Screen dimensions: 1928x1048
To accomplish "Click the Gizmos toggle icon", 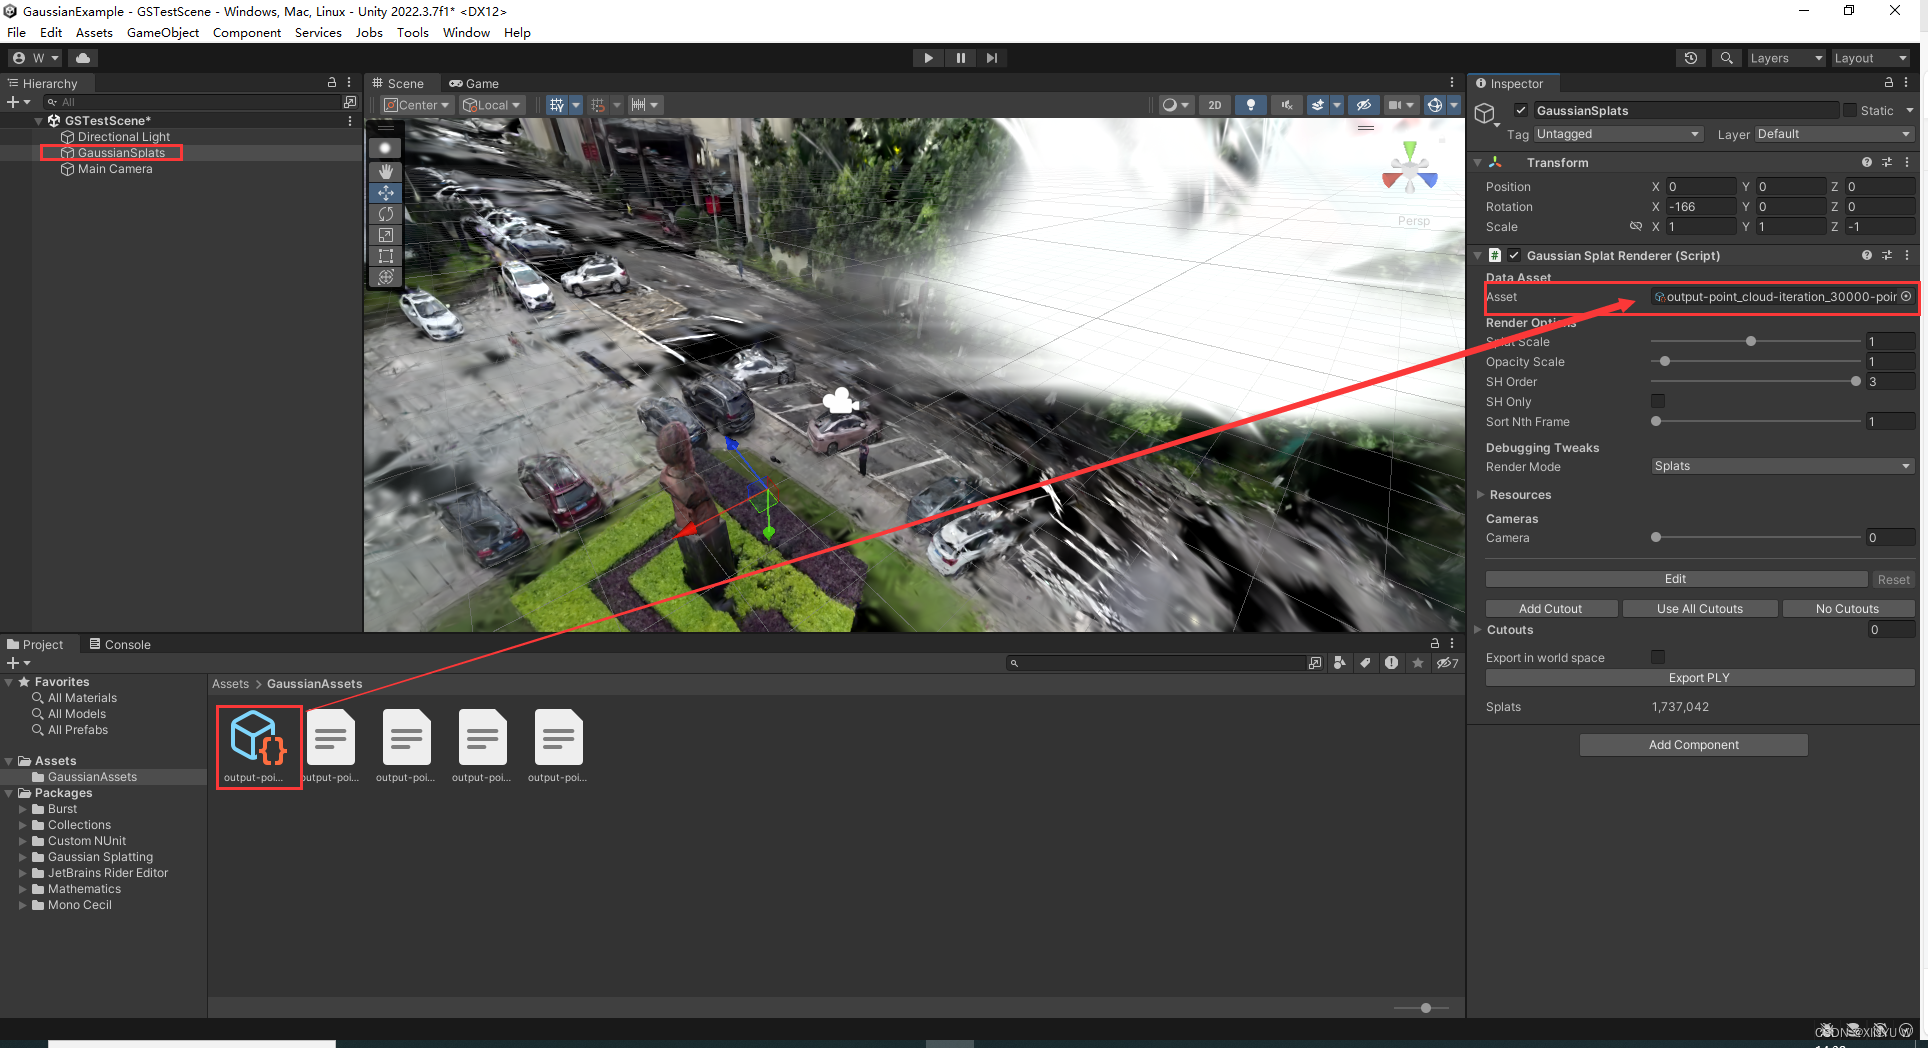I will tap(1435, 105).
